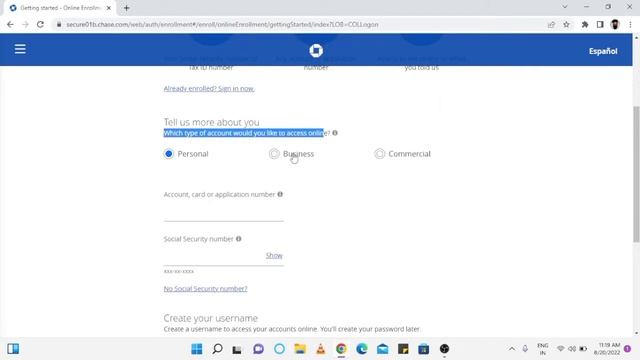Open a new browser tab
640x360 pixels.
(x=127, y=8)
